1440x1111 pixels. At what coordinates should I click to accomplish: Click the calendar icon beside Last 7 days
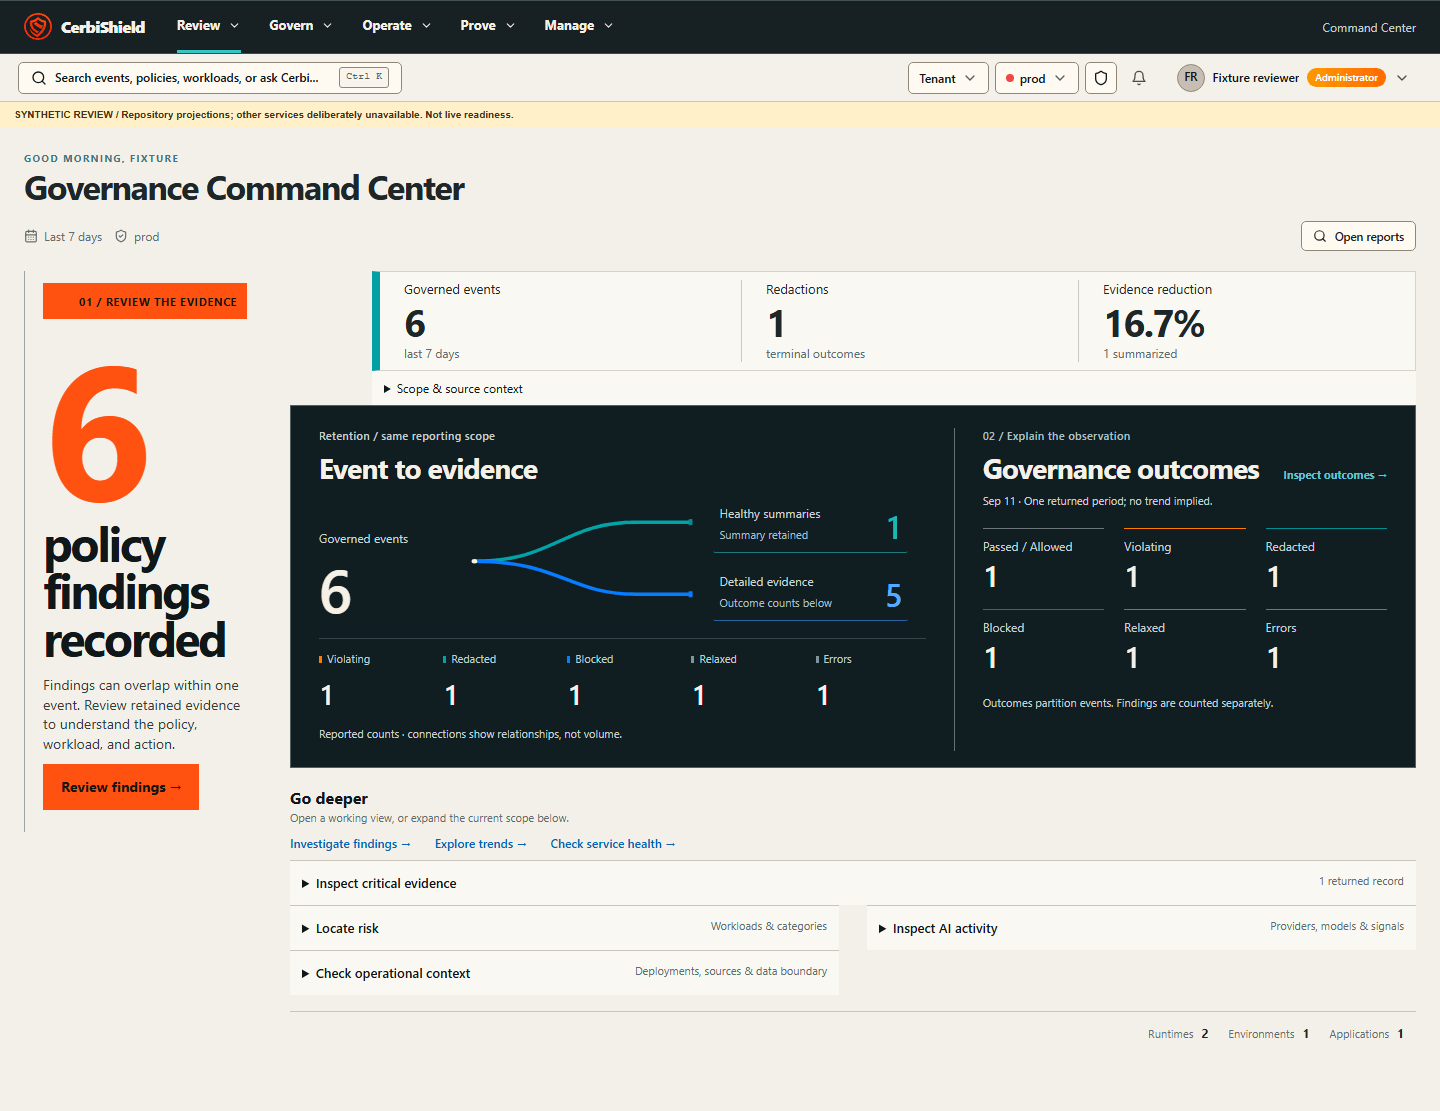pyautogui.click(x=31, y=237)
